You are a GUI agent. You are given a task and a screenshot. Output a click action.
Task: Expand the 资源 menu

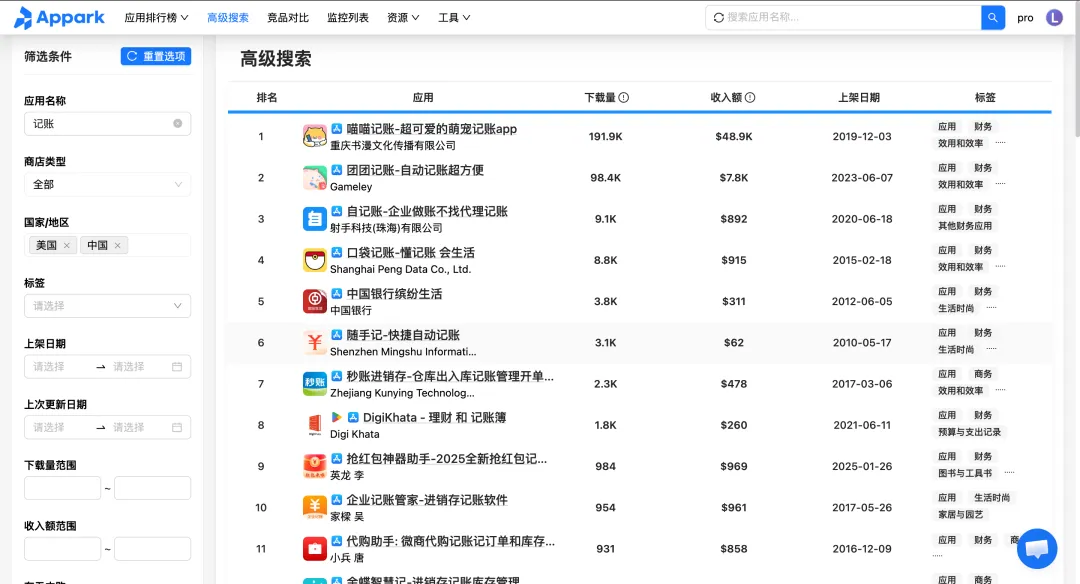[403, 17]
